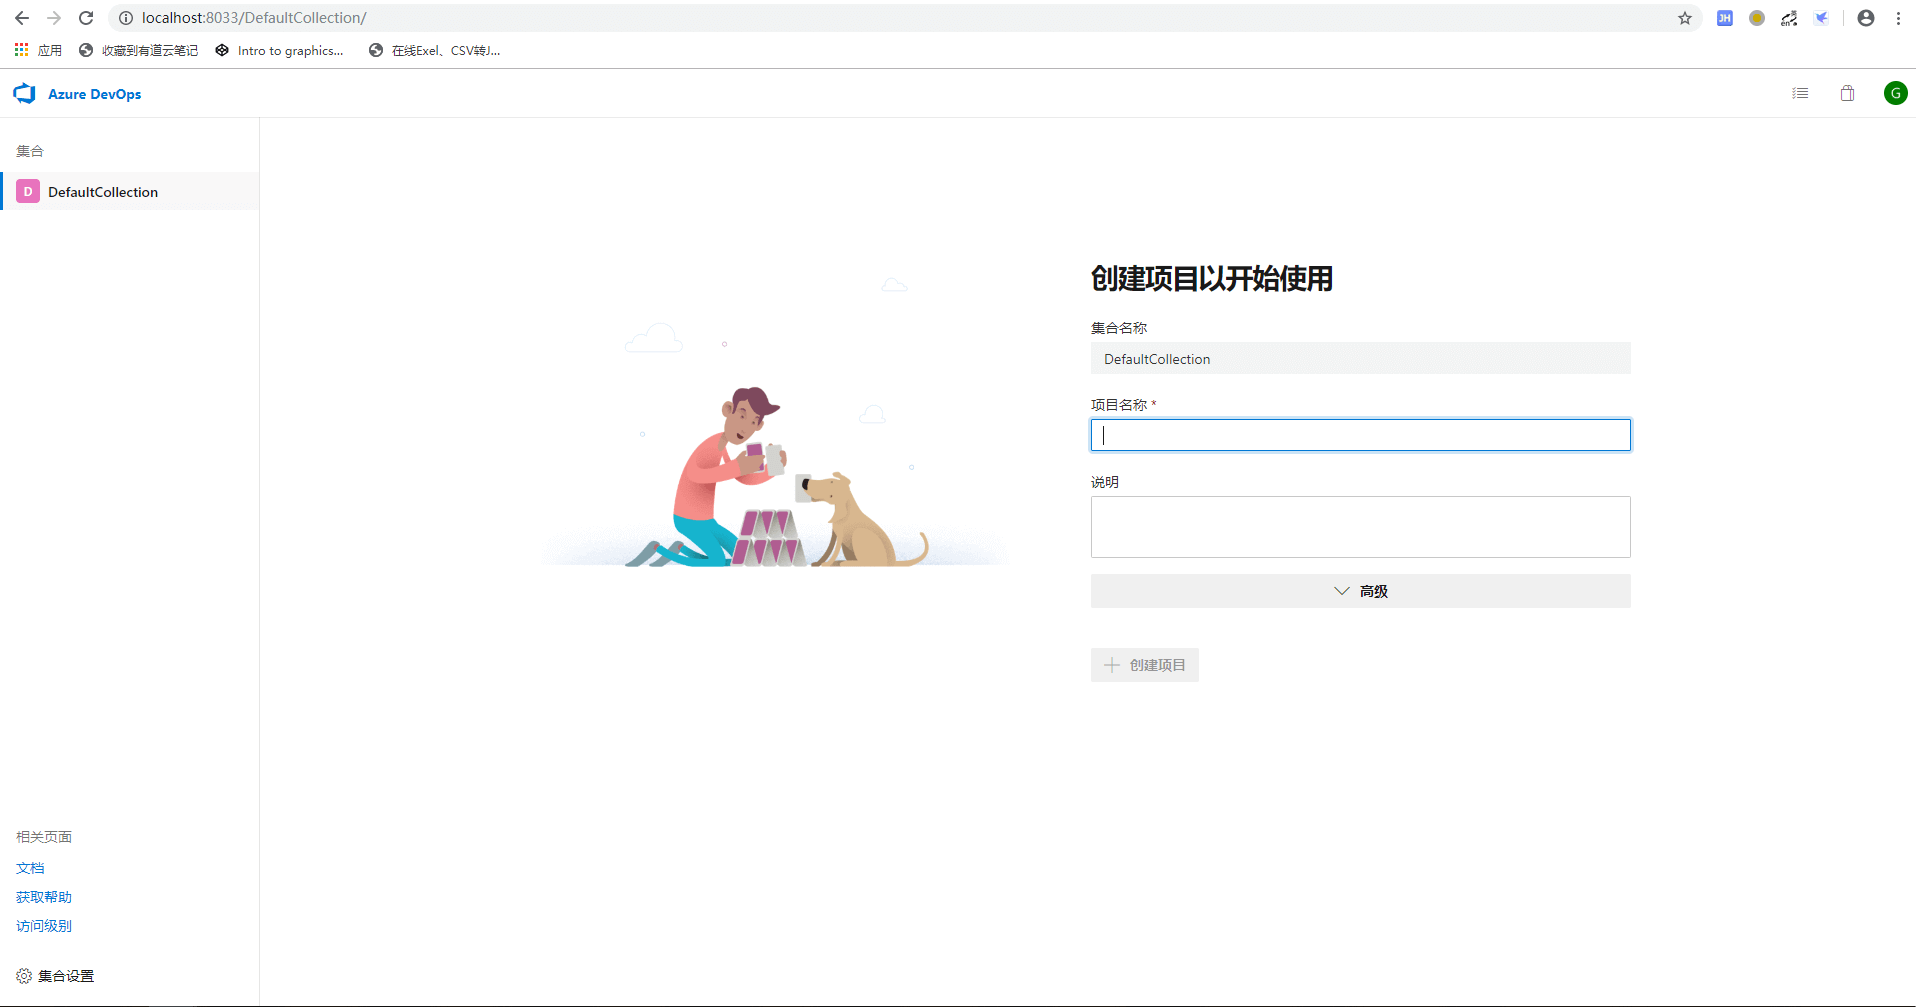Reload the page using the refresh icon
The image size is (1916, 1007).
click(86, 18)
